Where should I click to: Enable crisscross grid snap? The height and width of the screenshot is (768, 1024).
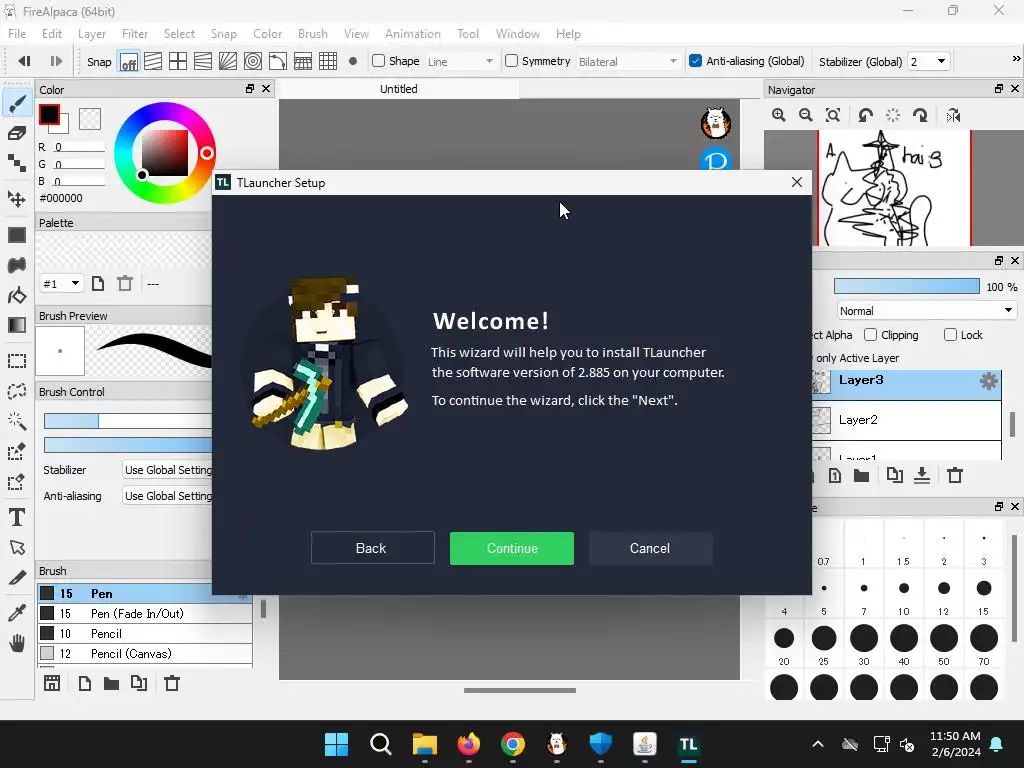(x=178, y=61)
